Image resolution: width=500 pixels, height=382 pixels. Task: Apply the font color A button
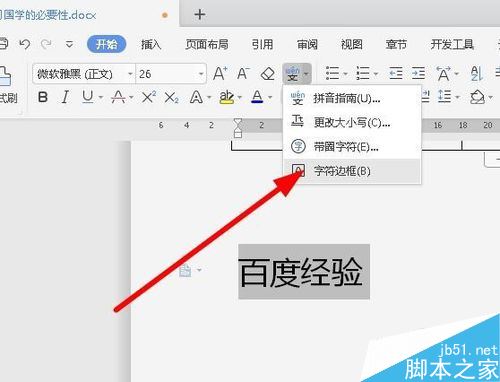coord(257,97)
